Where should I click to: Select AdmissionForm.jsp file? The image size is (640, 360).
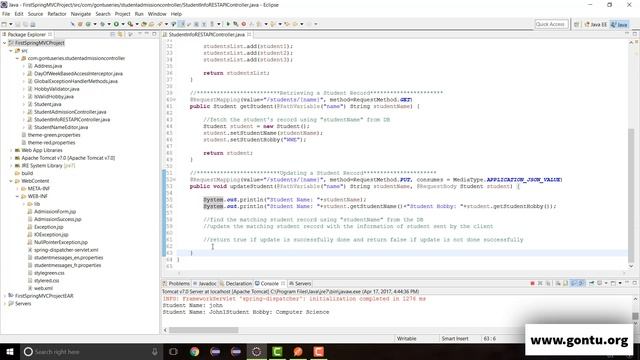[x=55, y=211]
